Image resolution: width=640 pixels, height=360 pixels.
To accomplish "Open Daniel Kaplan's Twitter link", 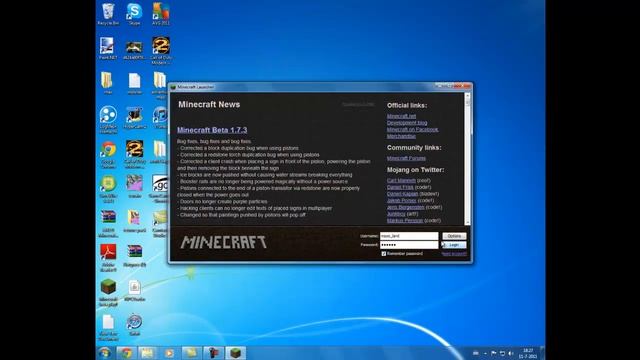I will coord(402,194).
